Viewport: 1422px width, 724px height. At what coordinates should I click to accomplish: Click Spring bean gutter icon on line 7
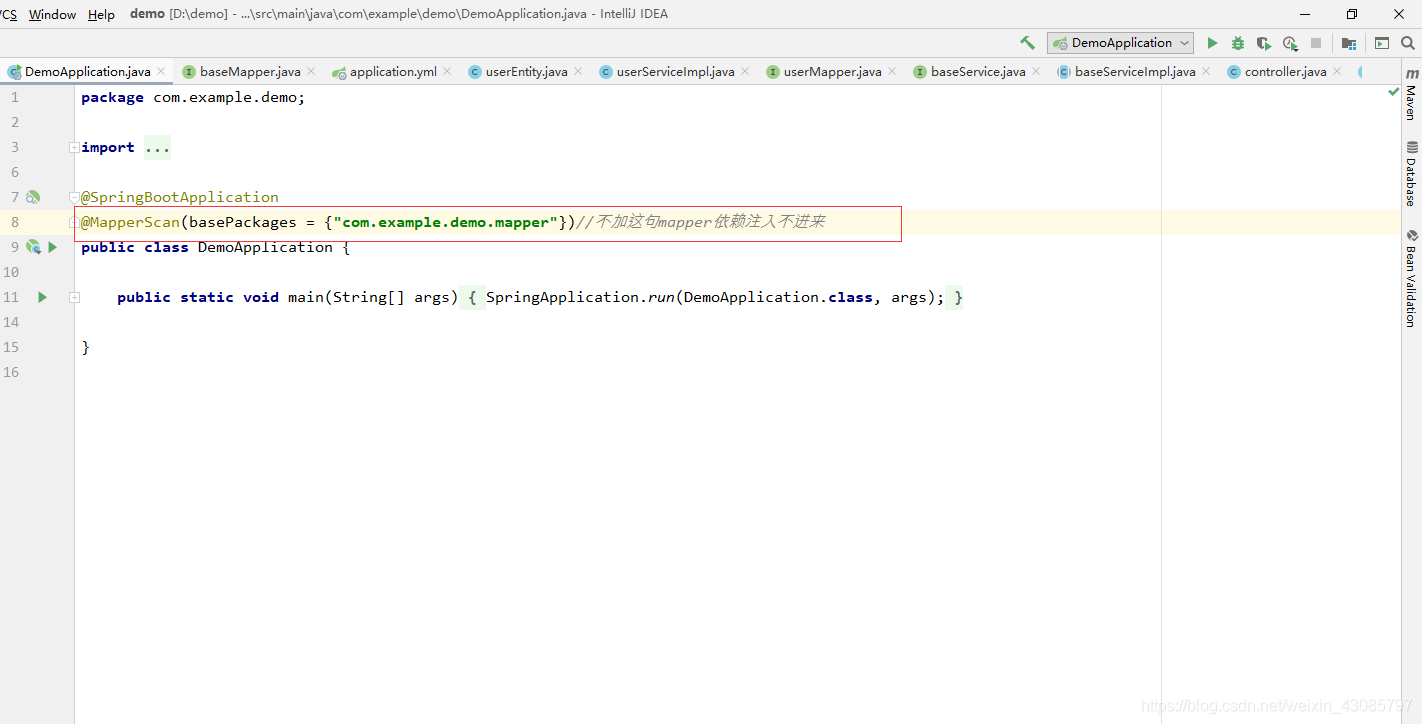33,197
